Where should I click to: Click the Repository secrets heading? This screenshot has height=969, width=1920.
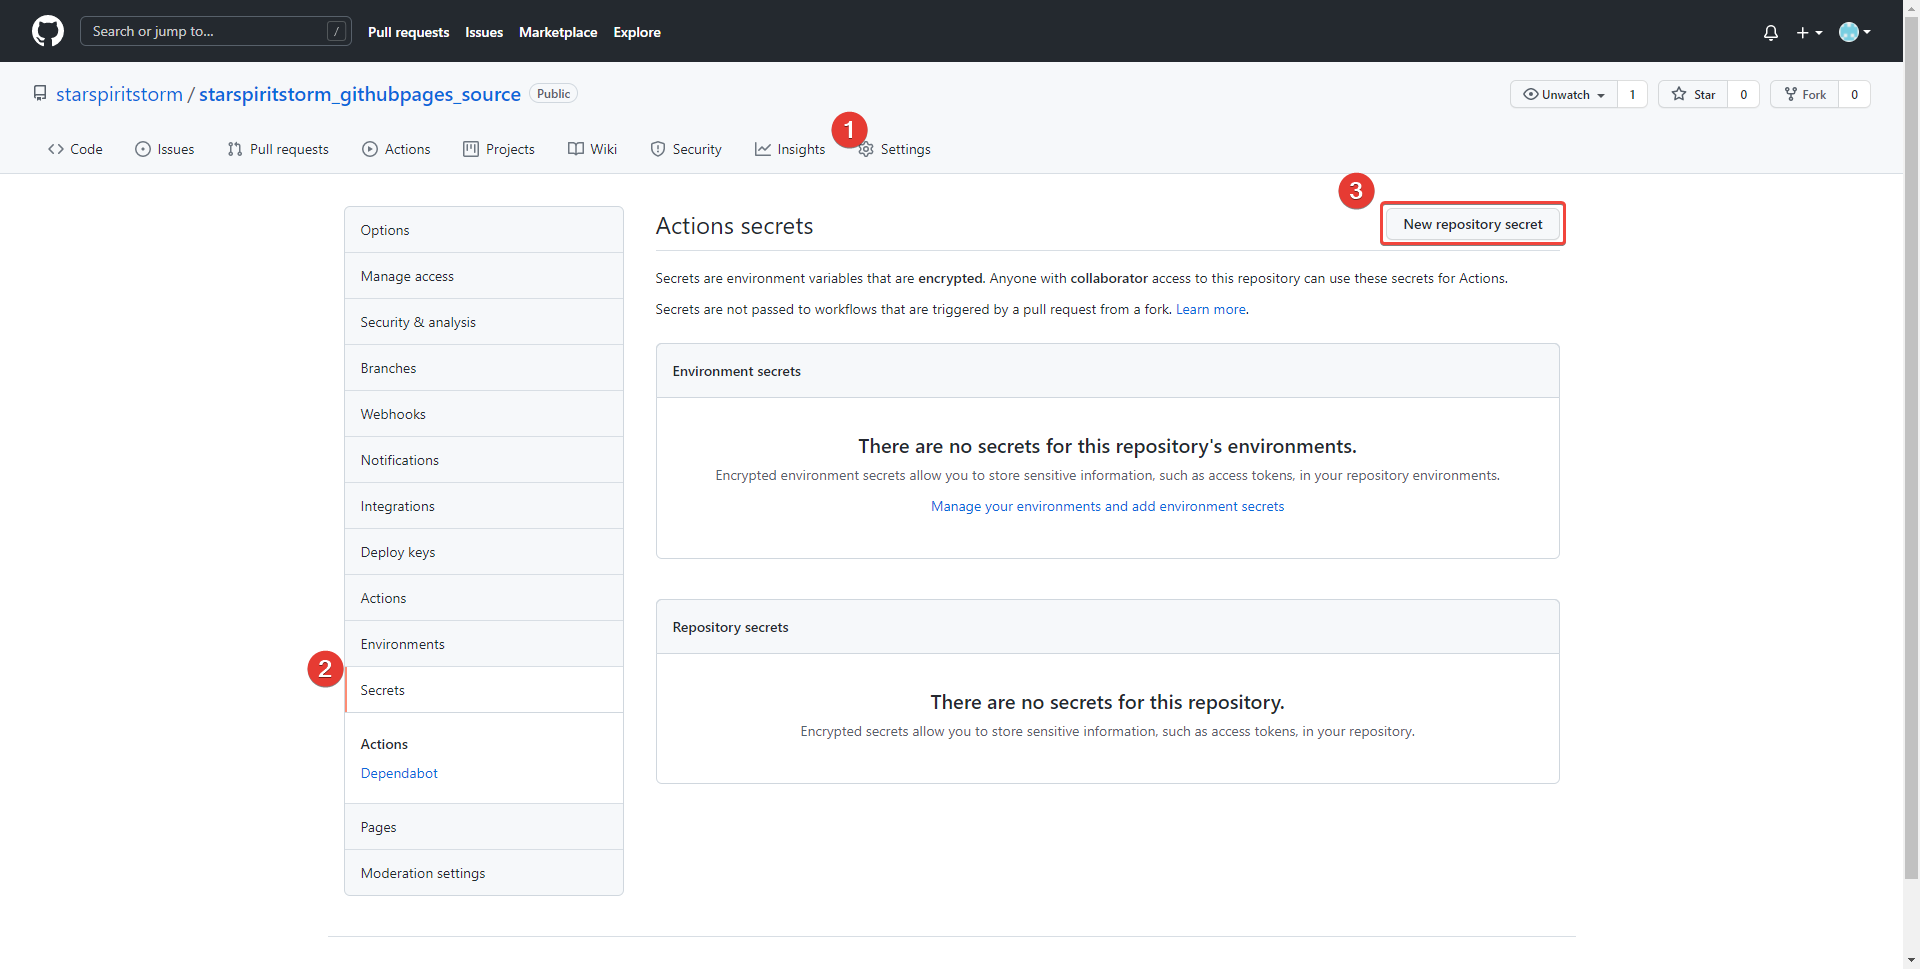coord(730,627)
